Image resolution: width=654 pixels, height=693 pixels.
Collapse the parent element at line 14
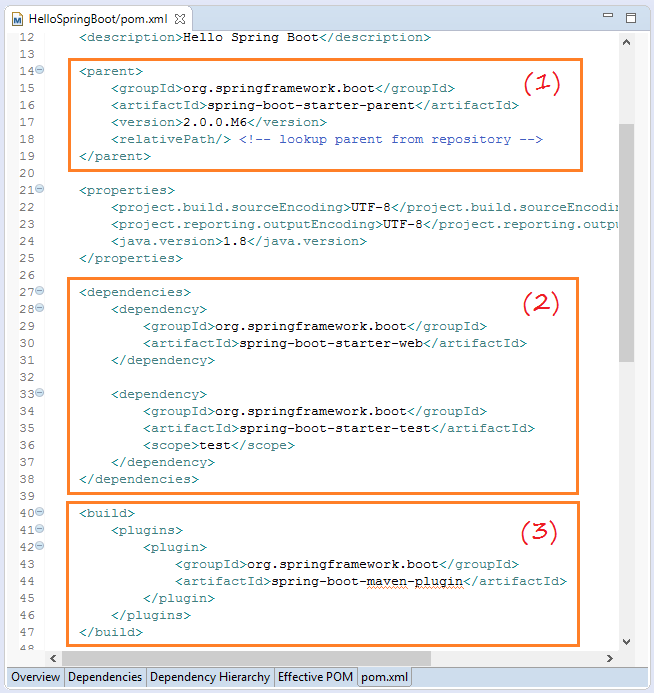pos(39,69)
